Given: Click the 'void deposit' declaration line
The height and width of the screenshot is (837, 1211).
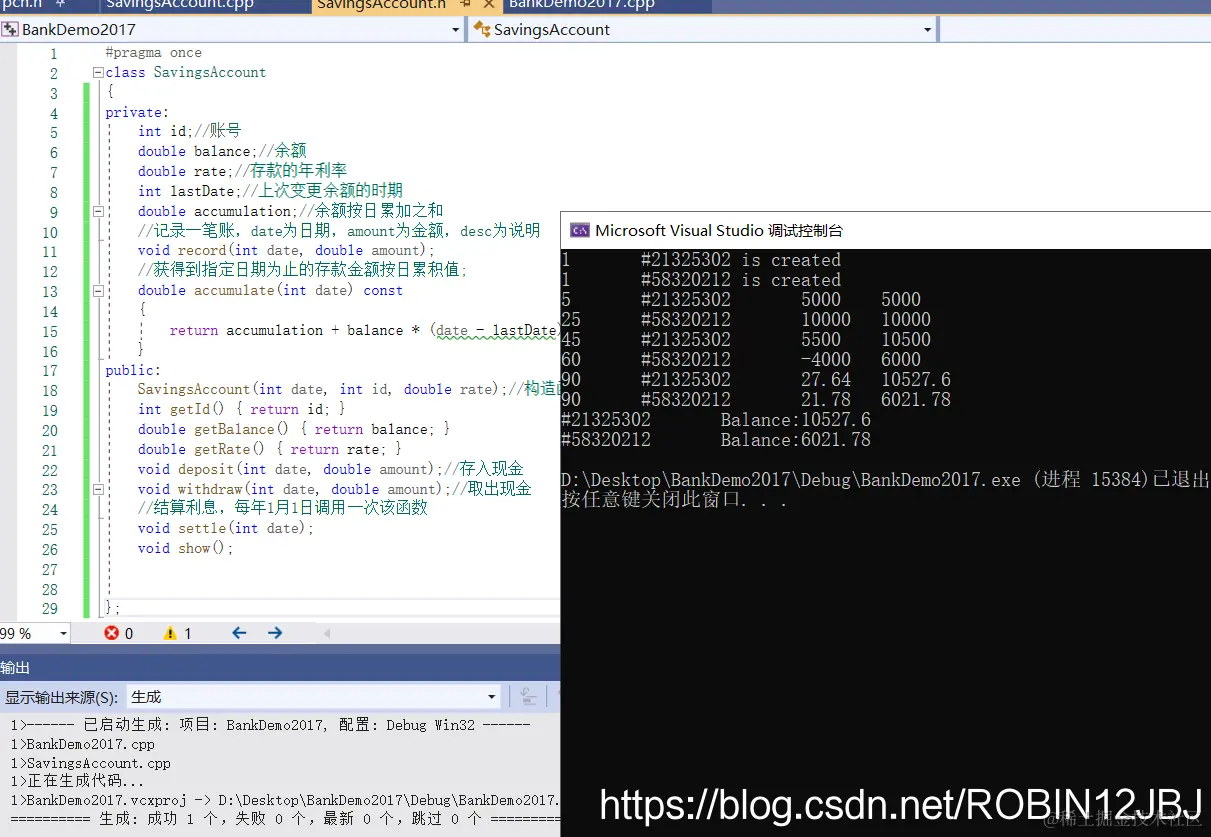Looking at the screenshot, I should [x=330, y=470].
